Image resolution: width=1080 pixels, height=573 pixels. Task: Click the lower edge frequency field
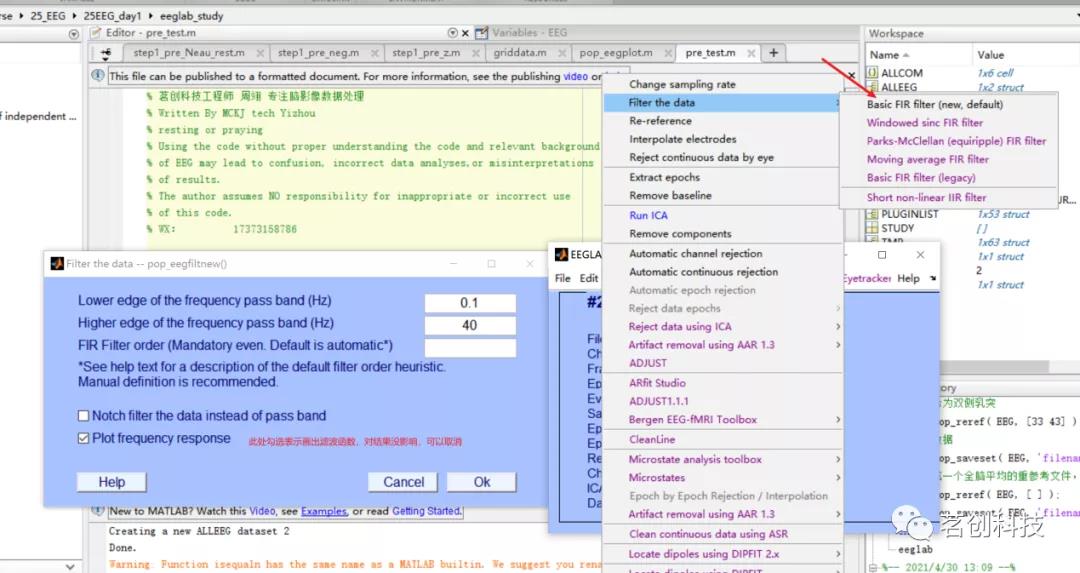[470, 303]
